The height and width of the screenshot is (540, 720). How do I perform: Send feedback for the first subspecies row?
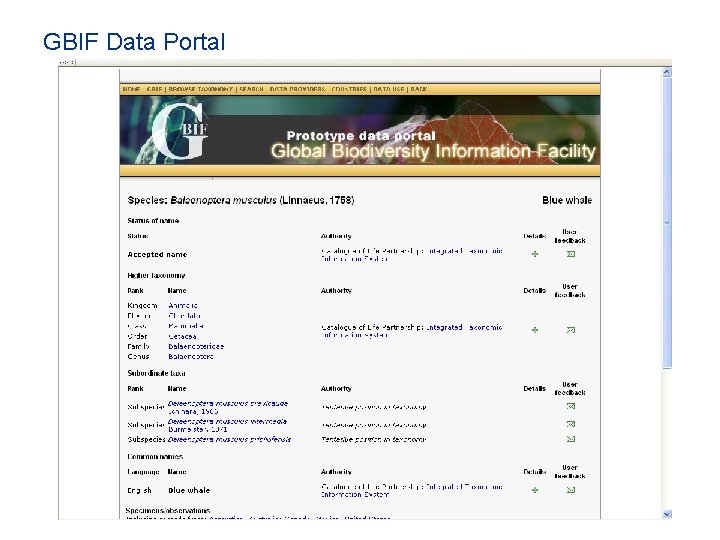[x=571, y=406]
